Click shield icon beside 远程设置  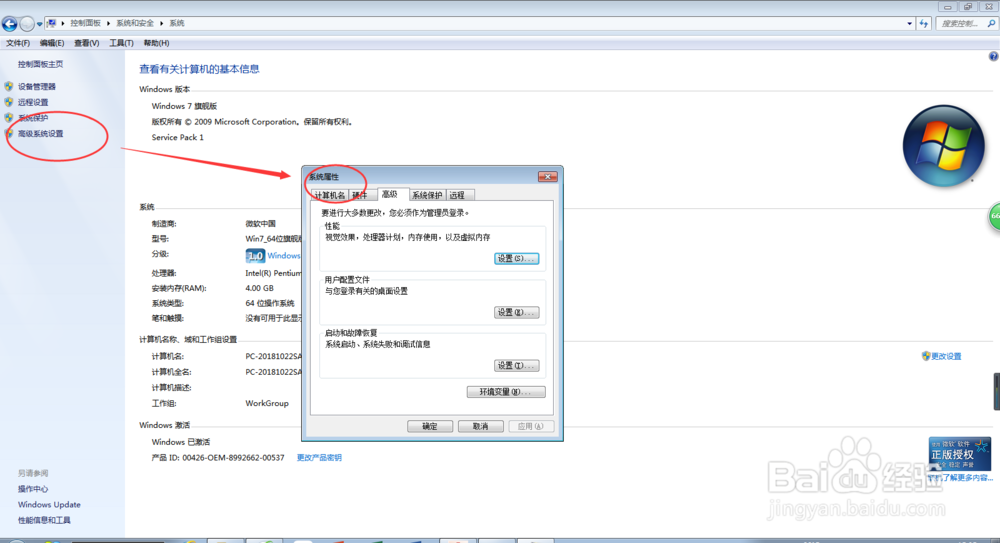9,102
